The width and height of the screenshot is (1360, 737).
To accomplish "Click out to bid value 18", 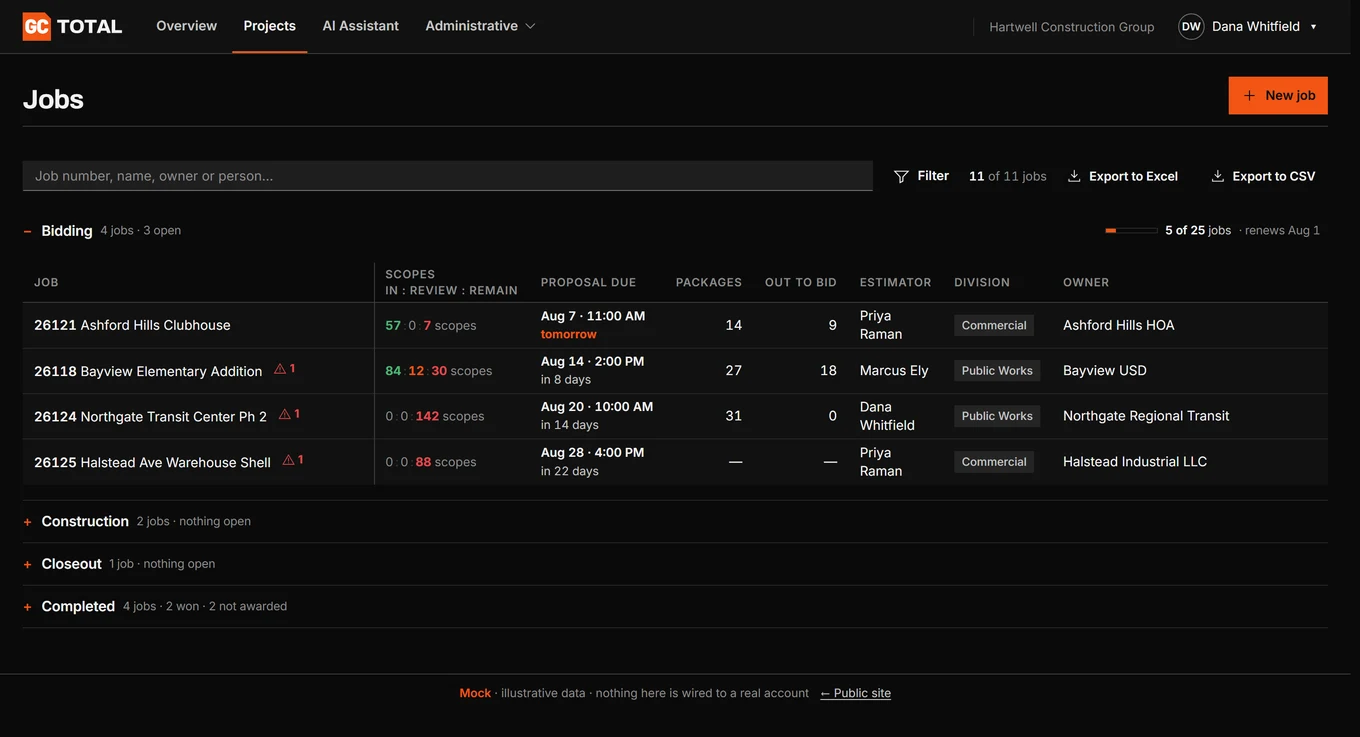I will (x=828, y=370).
